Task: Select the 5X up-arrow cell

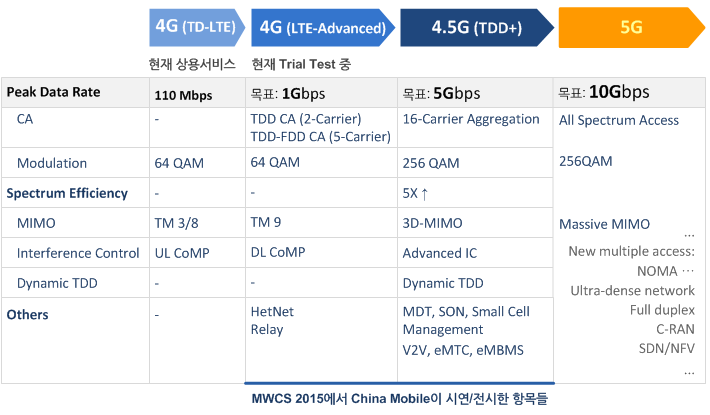Action: click(475, 193)
